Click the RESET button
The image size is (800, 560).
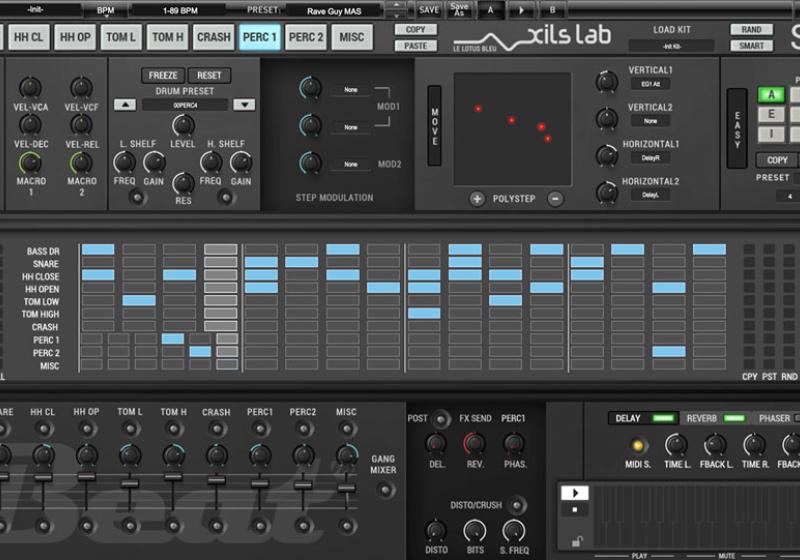pos(209,75)
